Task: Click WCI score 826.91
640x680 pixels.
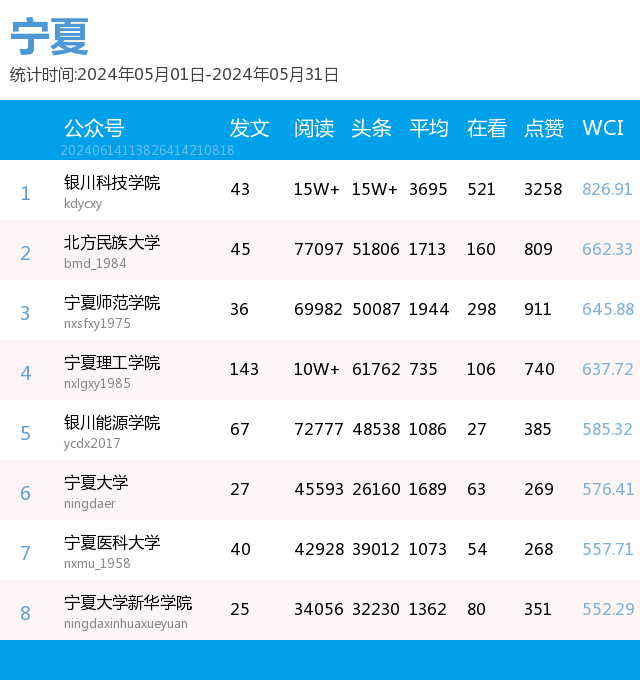Action: click(x=607, y=189)
